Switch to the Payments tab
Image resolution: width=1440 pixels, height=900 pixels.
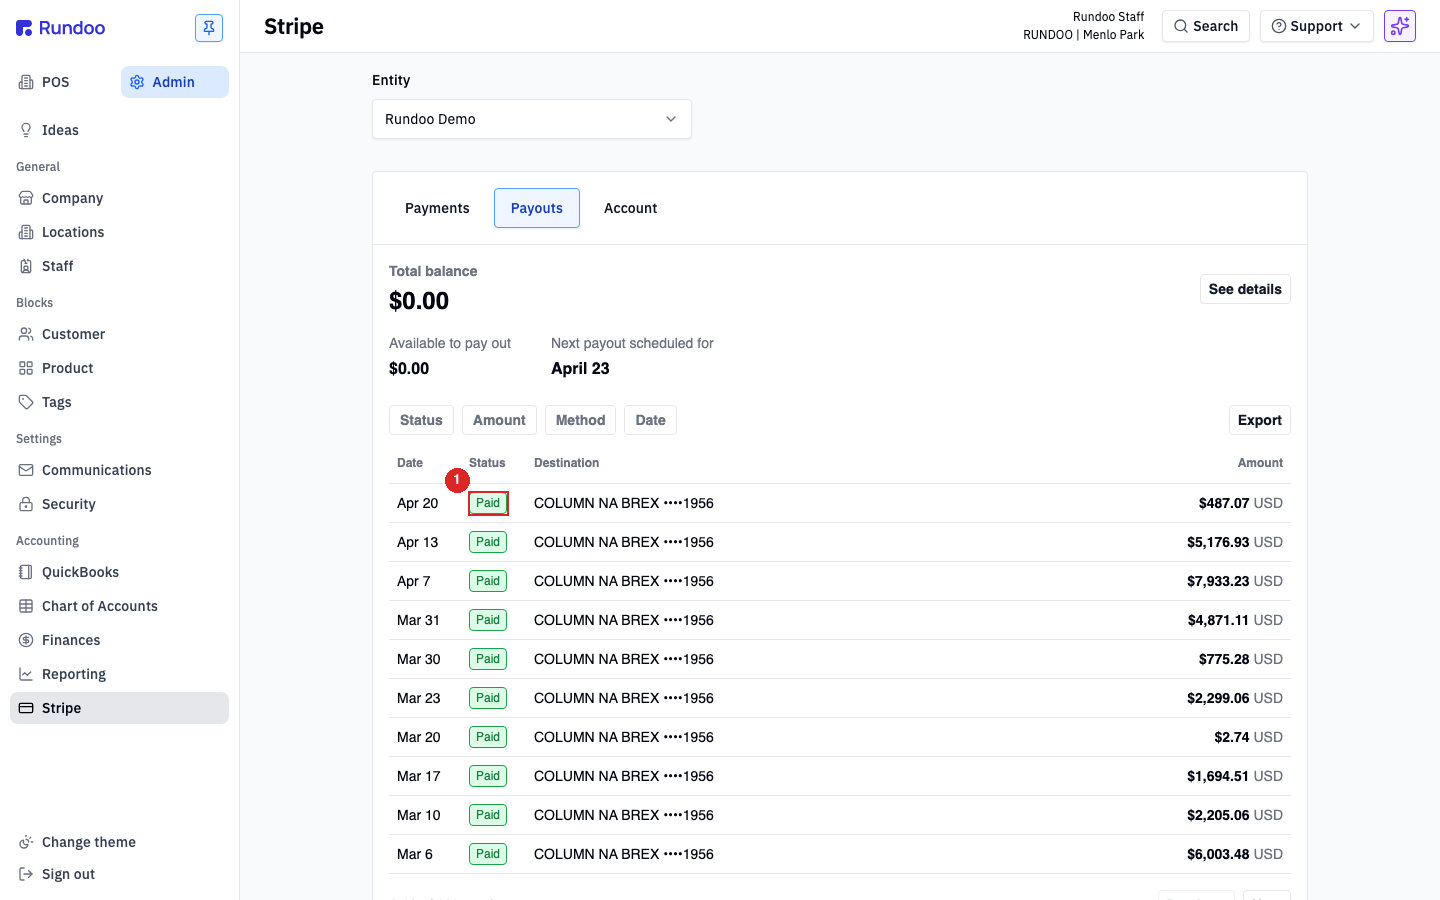[x=437, y=208]
